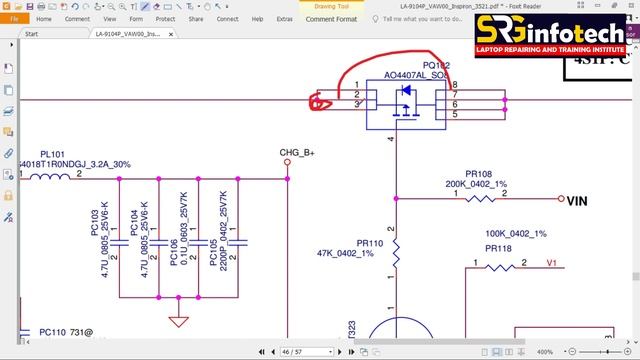The image size is (640, 360).
Task: Open the Connect ribbon tab
Action: (x=227, y=19)
